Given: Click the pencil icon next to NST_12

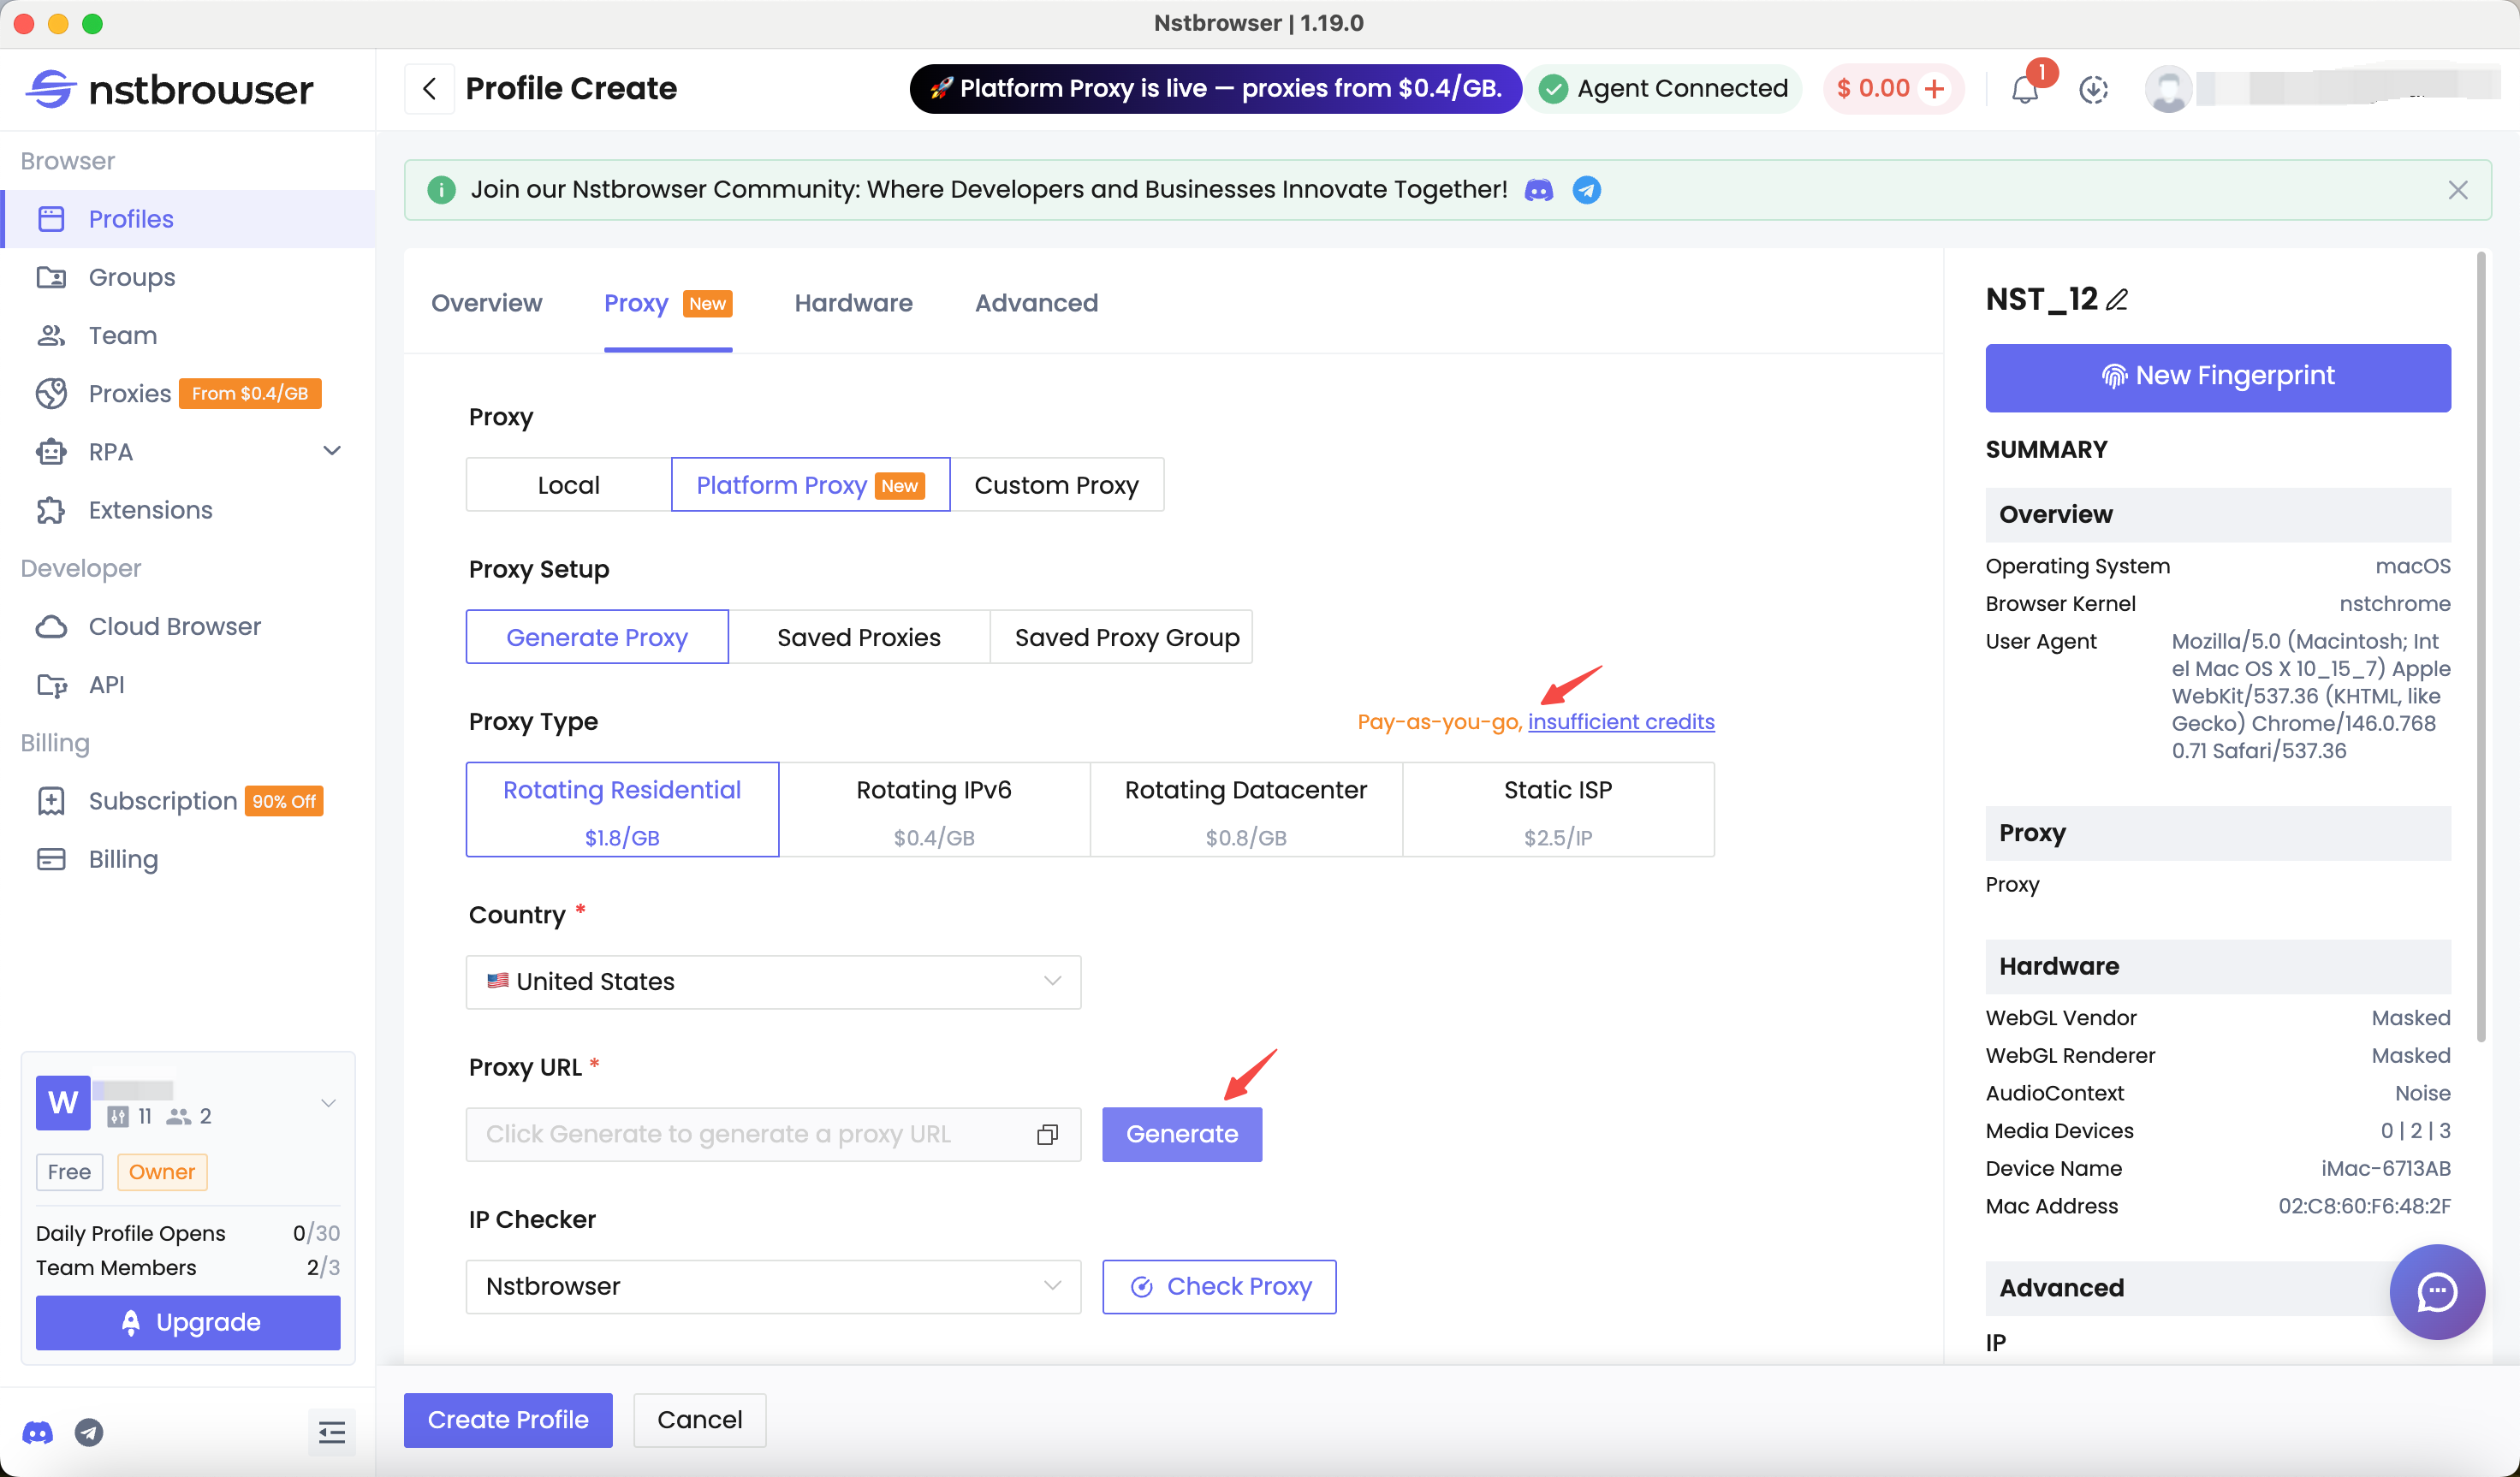Looking at the screenshot, I should pyautogui.click(x=2117, y=300).
